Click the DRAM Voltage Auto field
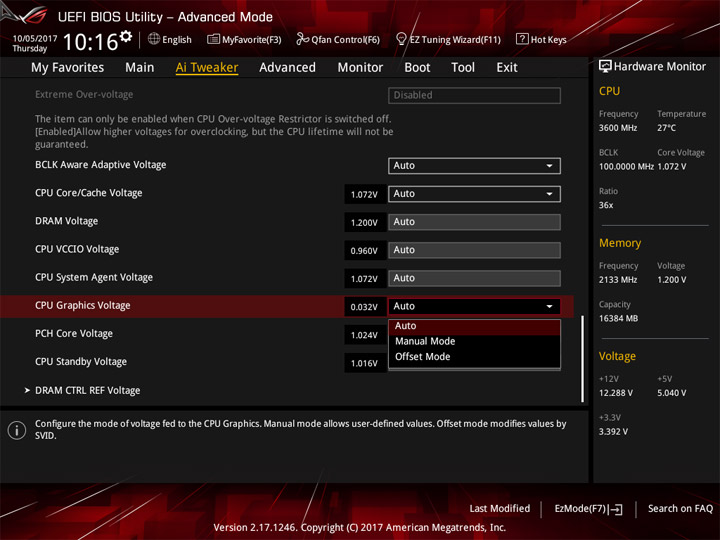Screen dimensions: 720x540 pos(474,222)
